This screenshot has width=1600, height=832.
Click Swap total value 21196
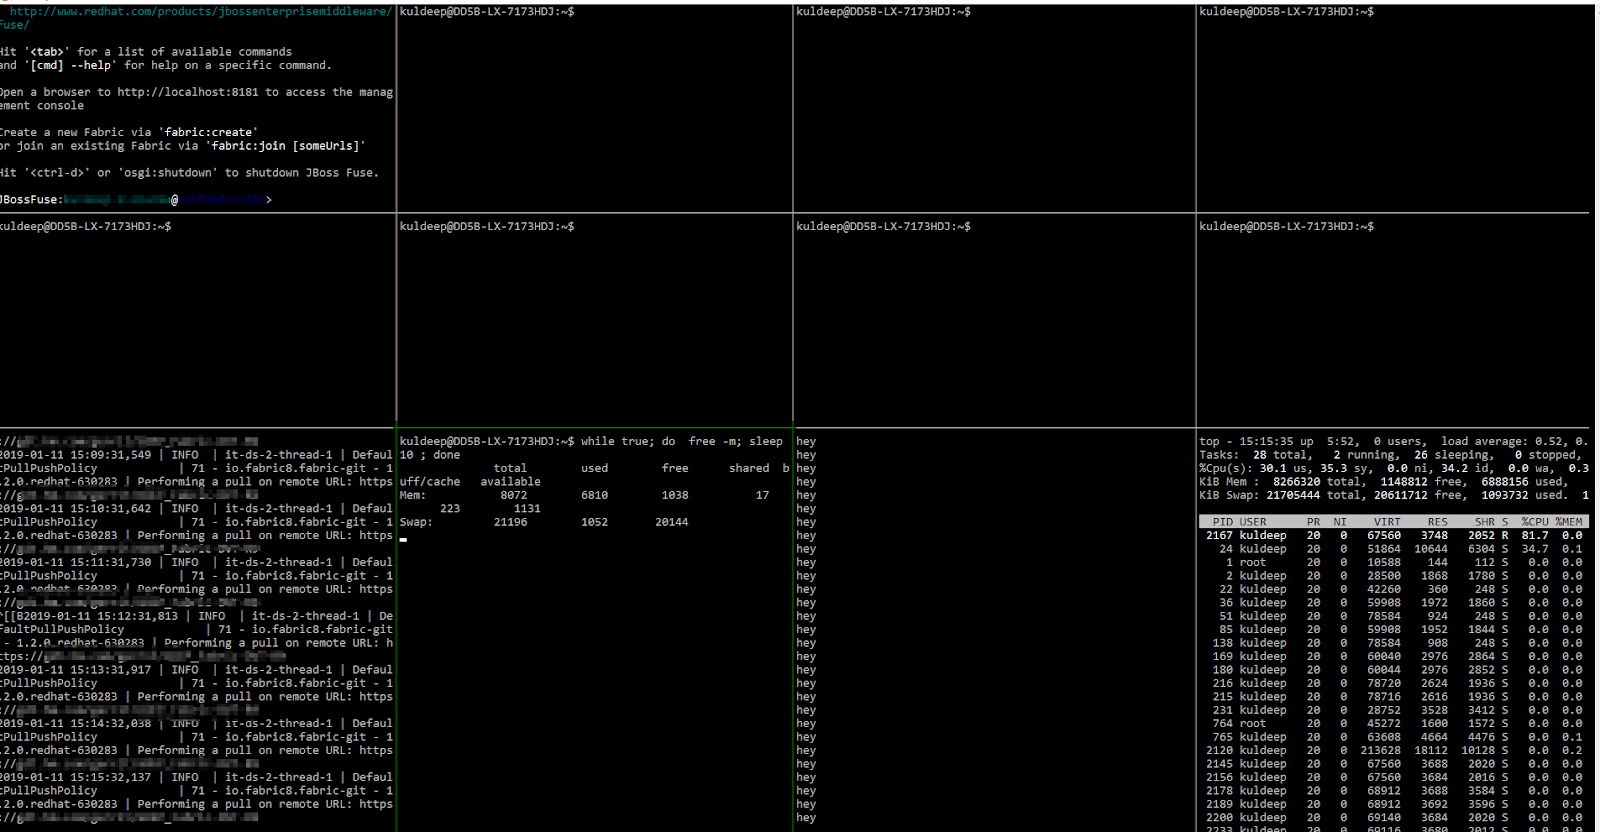510,522
